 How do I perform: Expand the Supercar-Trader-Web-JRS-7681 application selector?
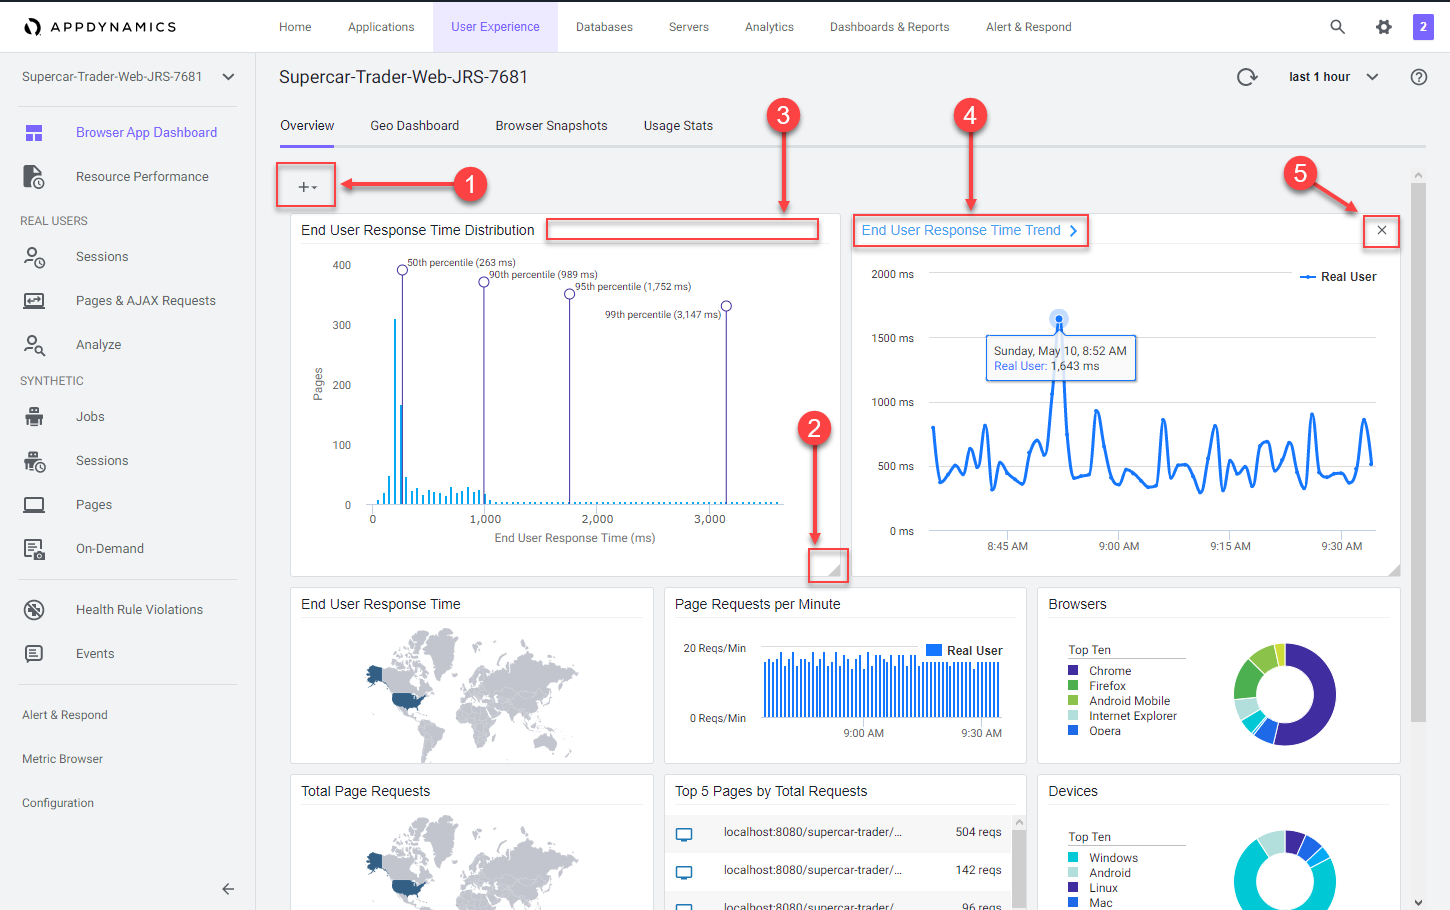(228, 77)
